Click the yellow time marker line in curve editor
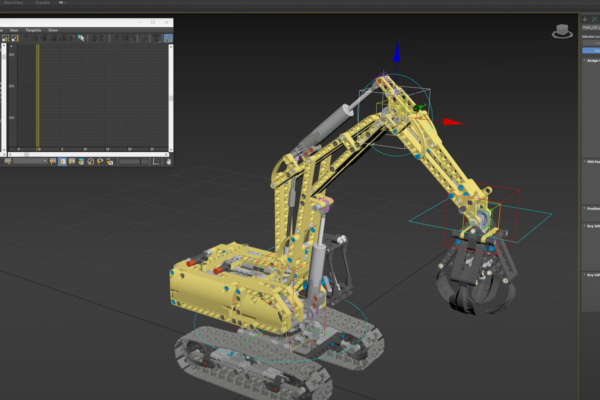The height and width of the screenshot is (400, 600). (x=38, y=96)
